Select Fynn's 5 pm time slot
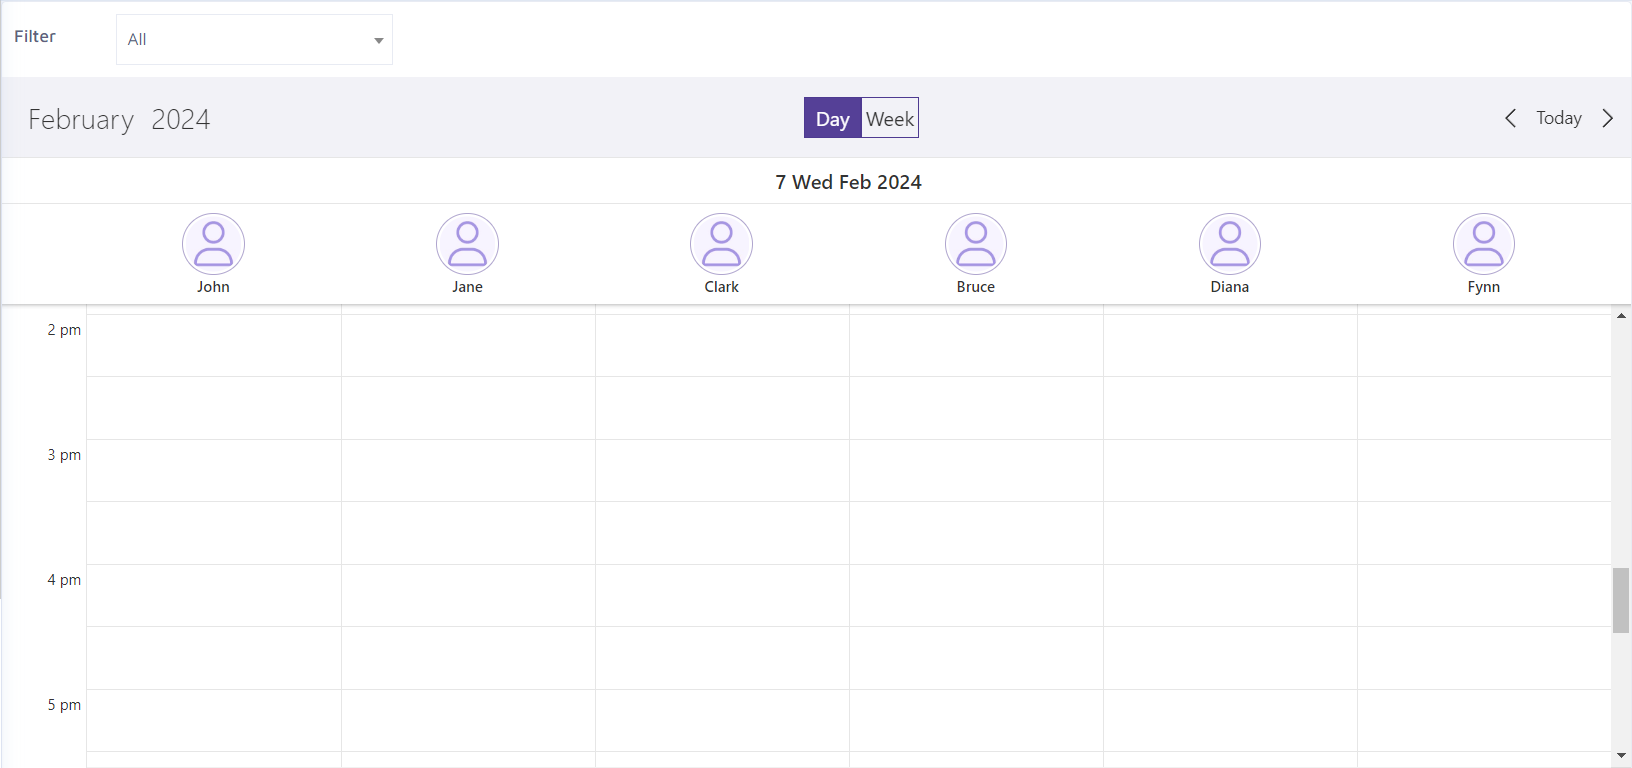 pyautogui.click(x=1484, y=720)
